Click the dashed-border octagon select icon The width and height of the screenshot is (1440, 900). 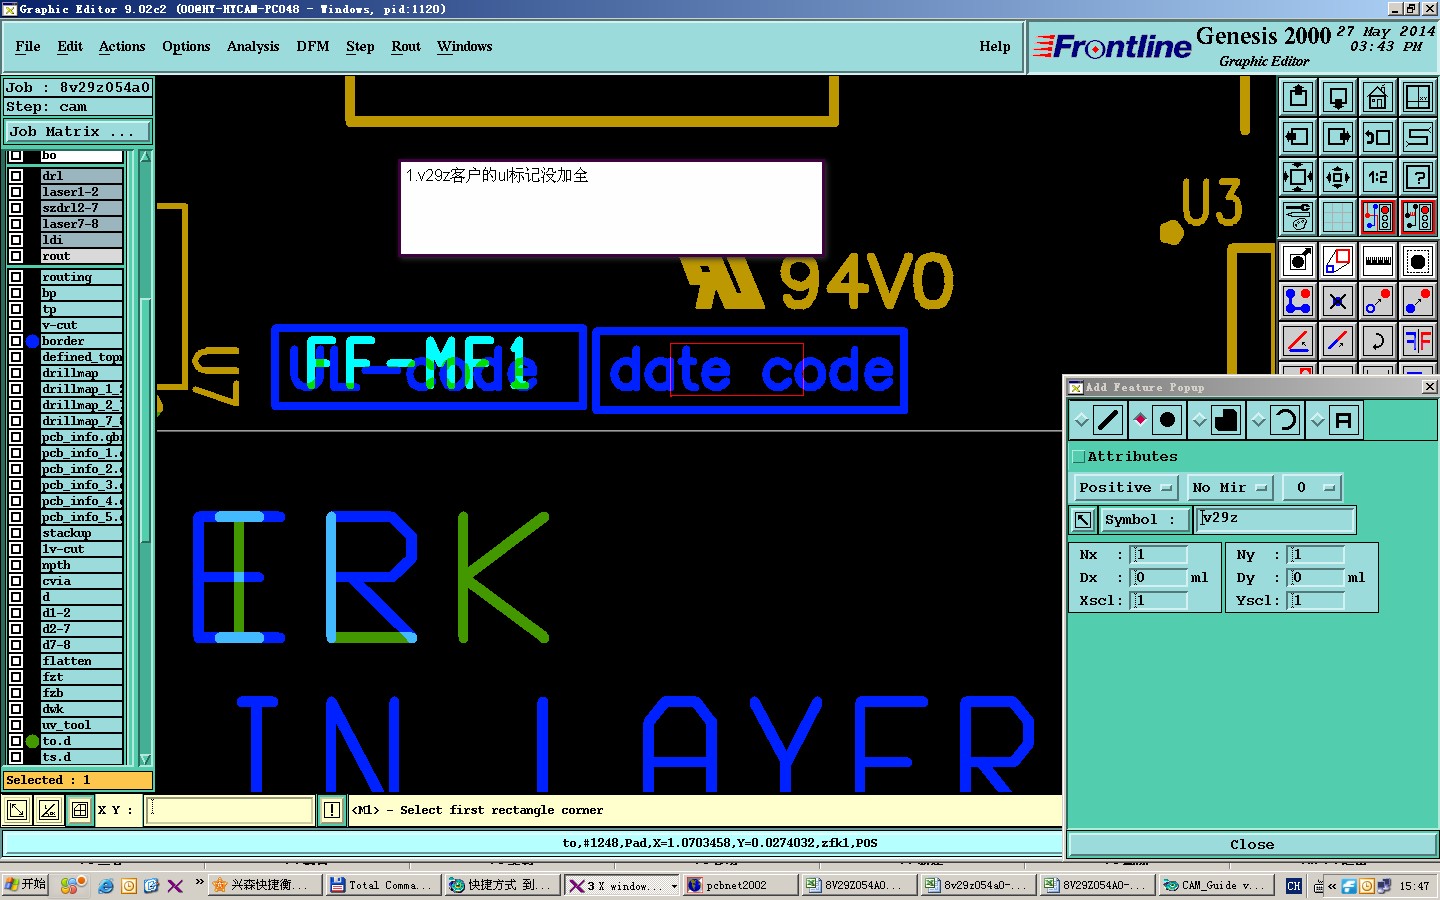[1418, 262]
